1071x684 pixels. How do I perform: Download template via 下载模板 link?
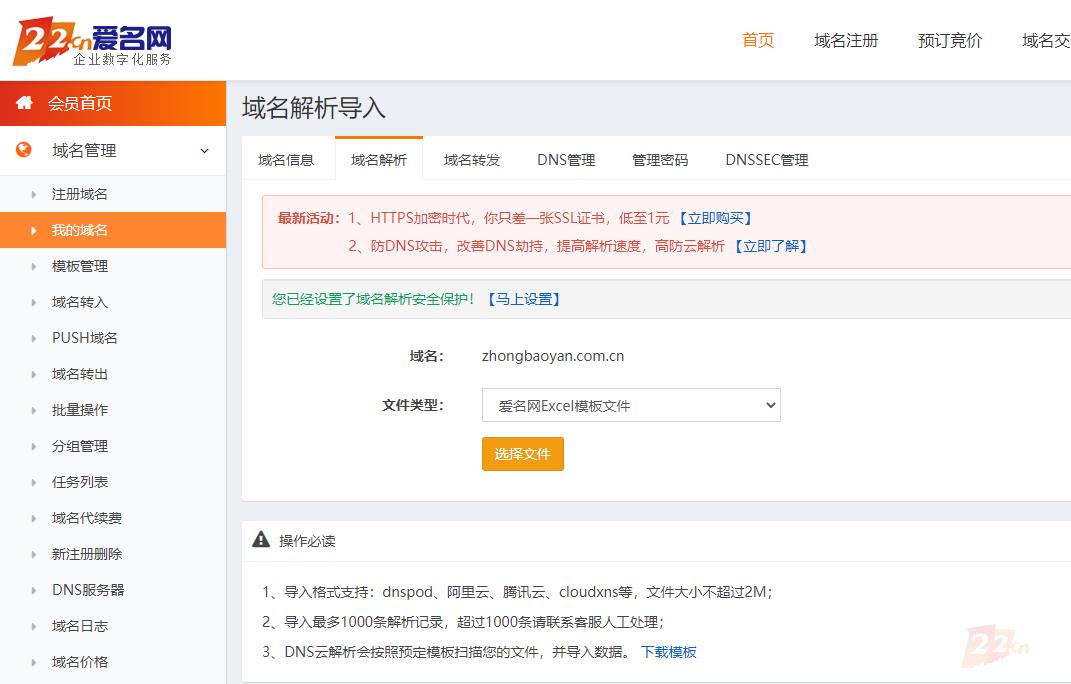click(x=669, y=652)
